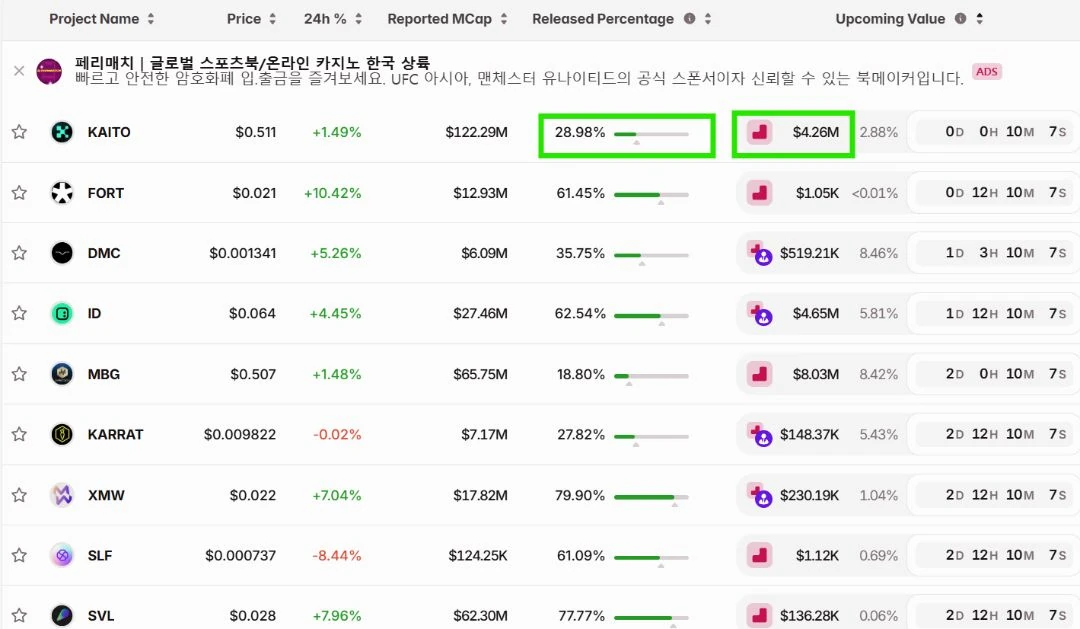The height and width of the screenshot is (629, 1080).
Task: Click KAITO cliff unlock type icon
Action: [x=760, y=132]
